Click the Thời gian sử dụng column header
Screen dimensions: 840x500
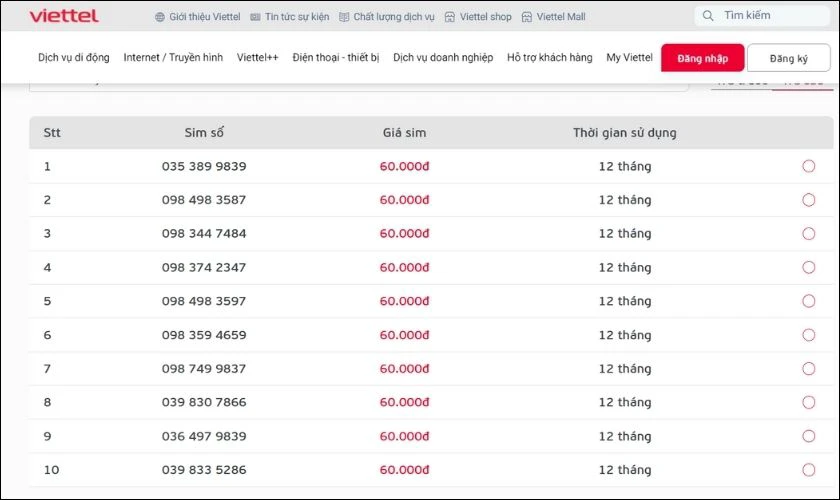[x=625, y=132]
